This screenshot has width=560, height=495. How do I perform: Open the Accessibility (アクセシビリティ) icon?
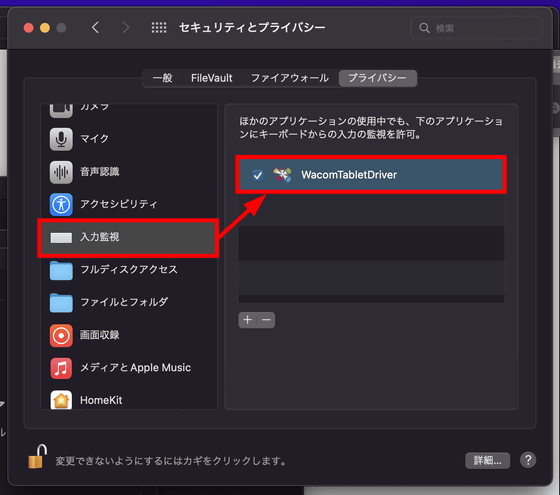point(61,205)
